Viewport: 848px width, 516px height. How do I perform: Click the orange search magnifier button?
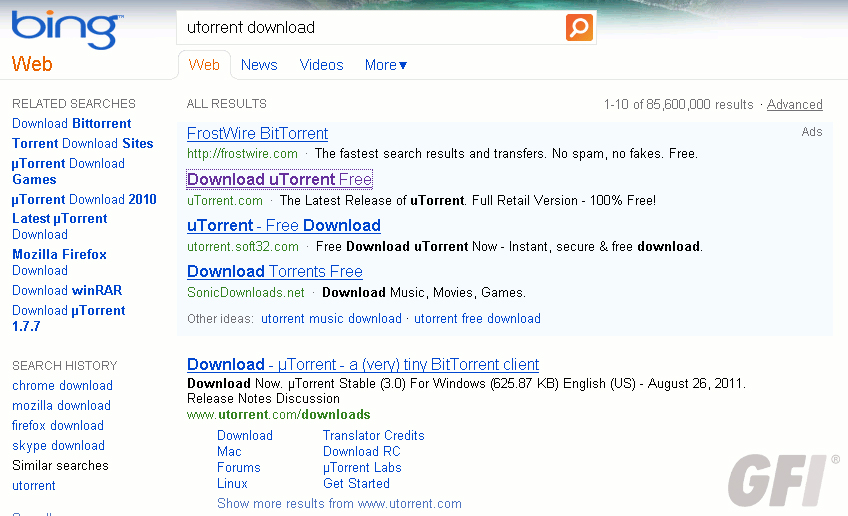click(579, 27)
